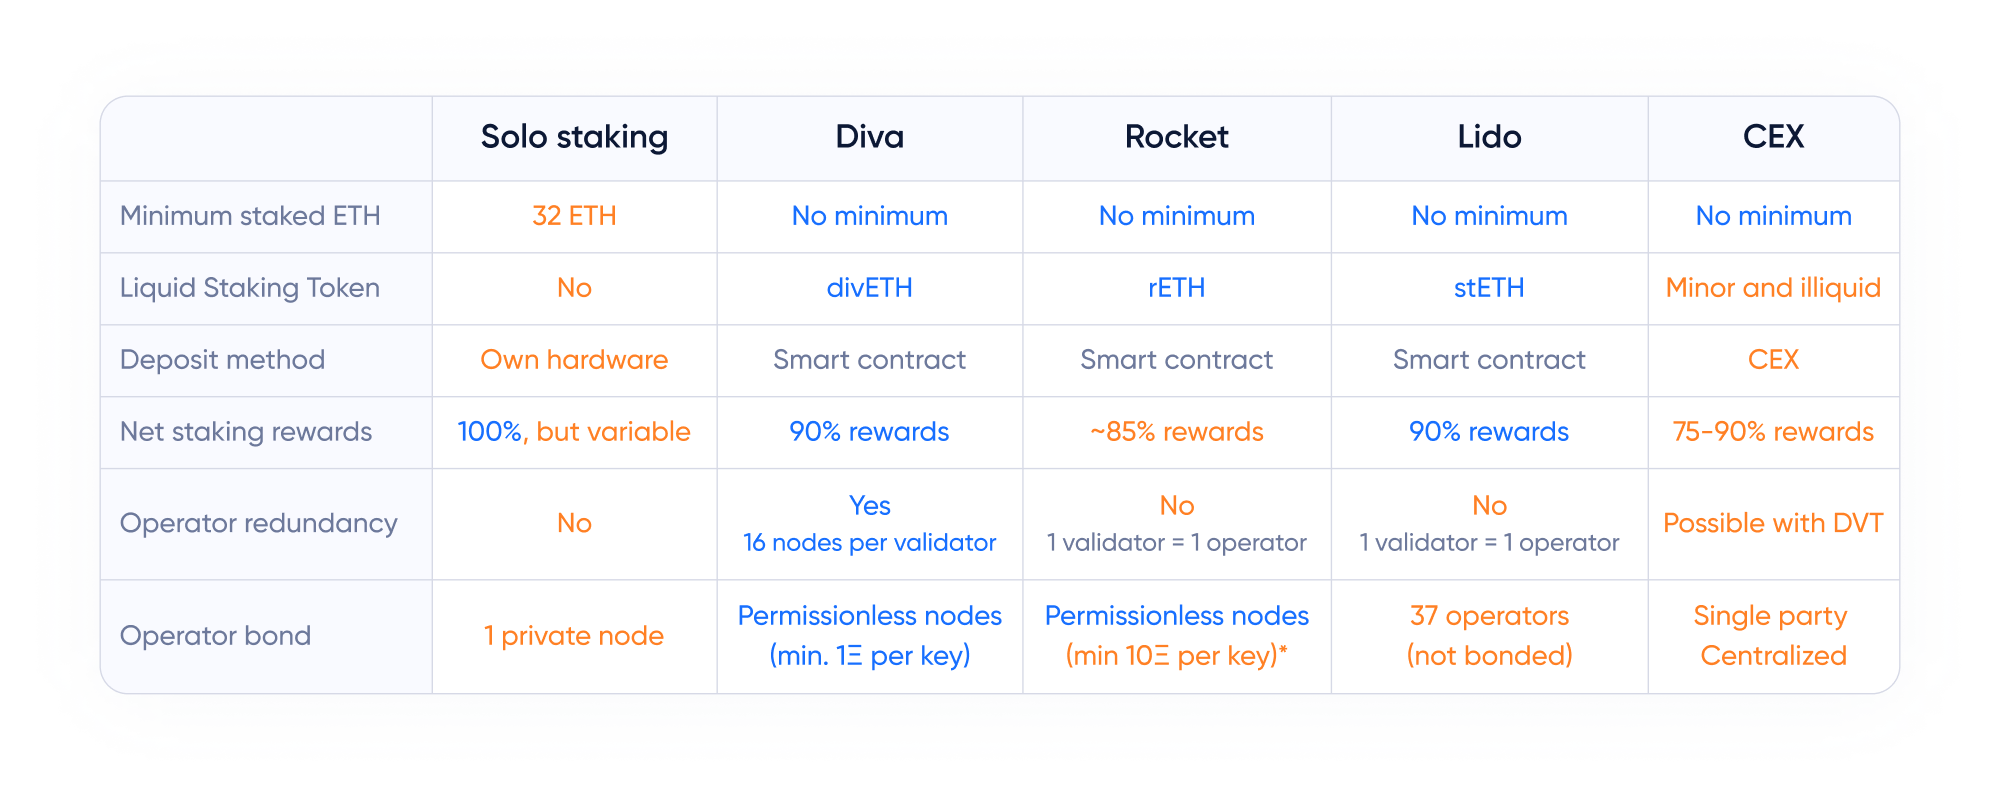Click the 32 ETH cell

574,216
